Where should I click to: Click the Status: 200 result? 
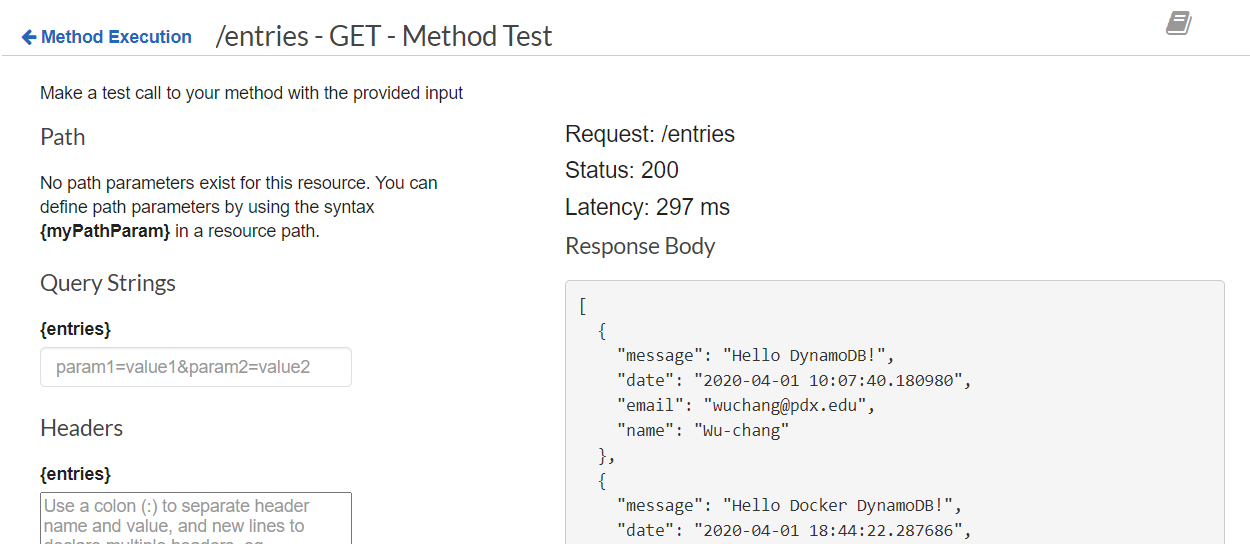click(622, 170)
